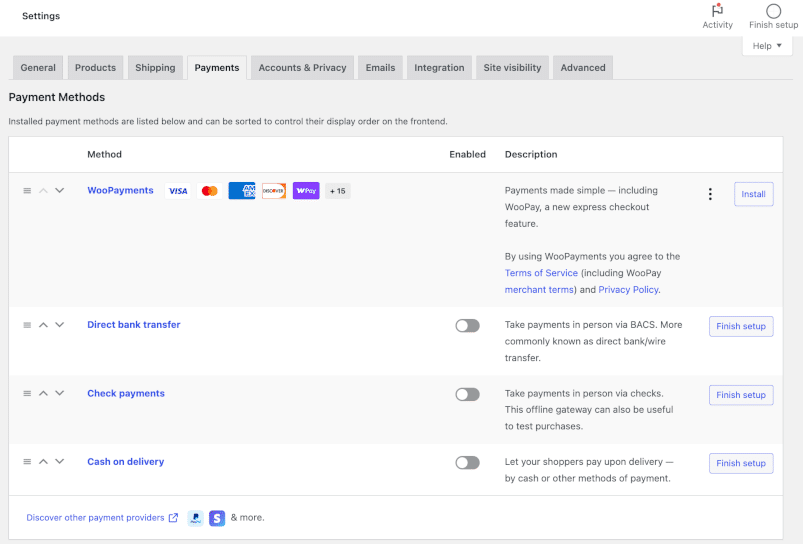
Task: Open the Advanced tab
Action: (583, 68)
